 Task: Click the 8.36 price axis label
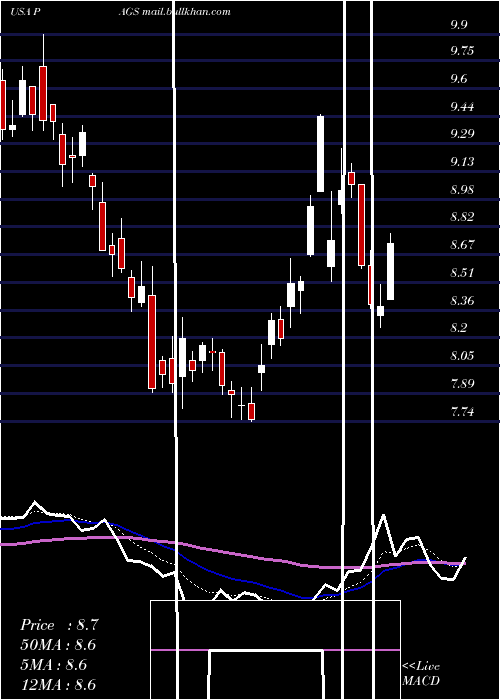(462, 300)
